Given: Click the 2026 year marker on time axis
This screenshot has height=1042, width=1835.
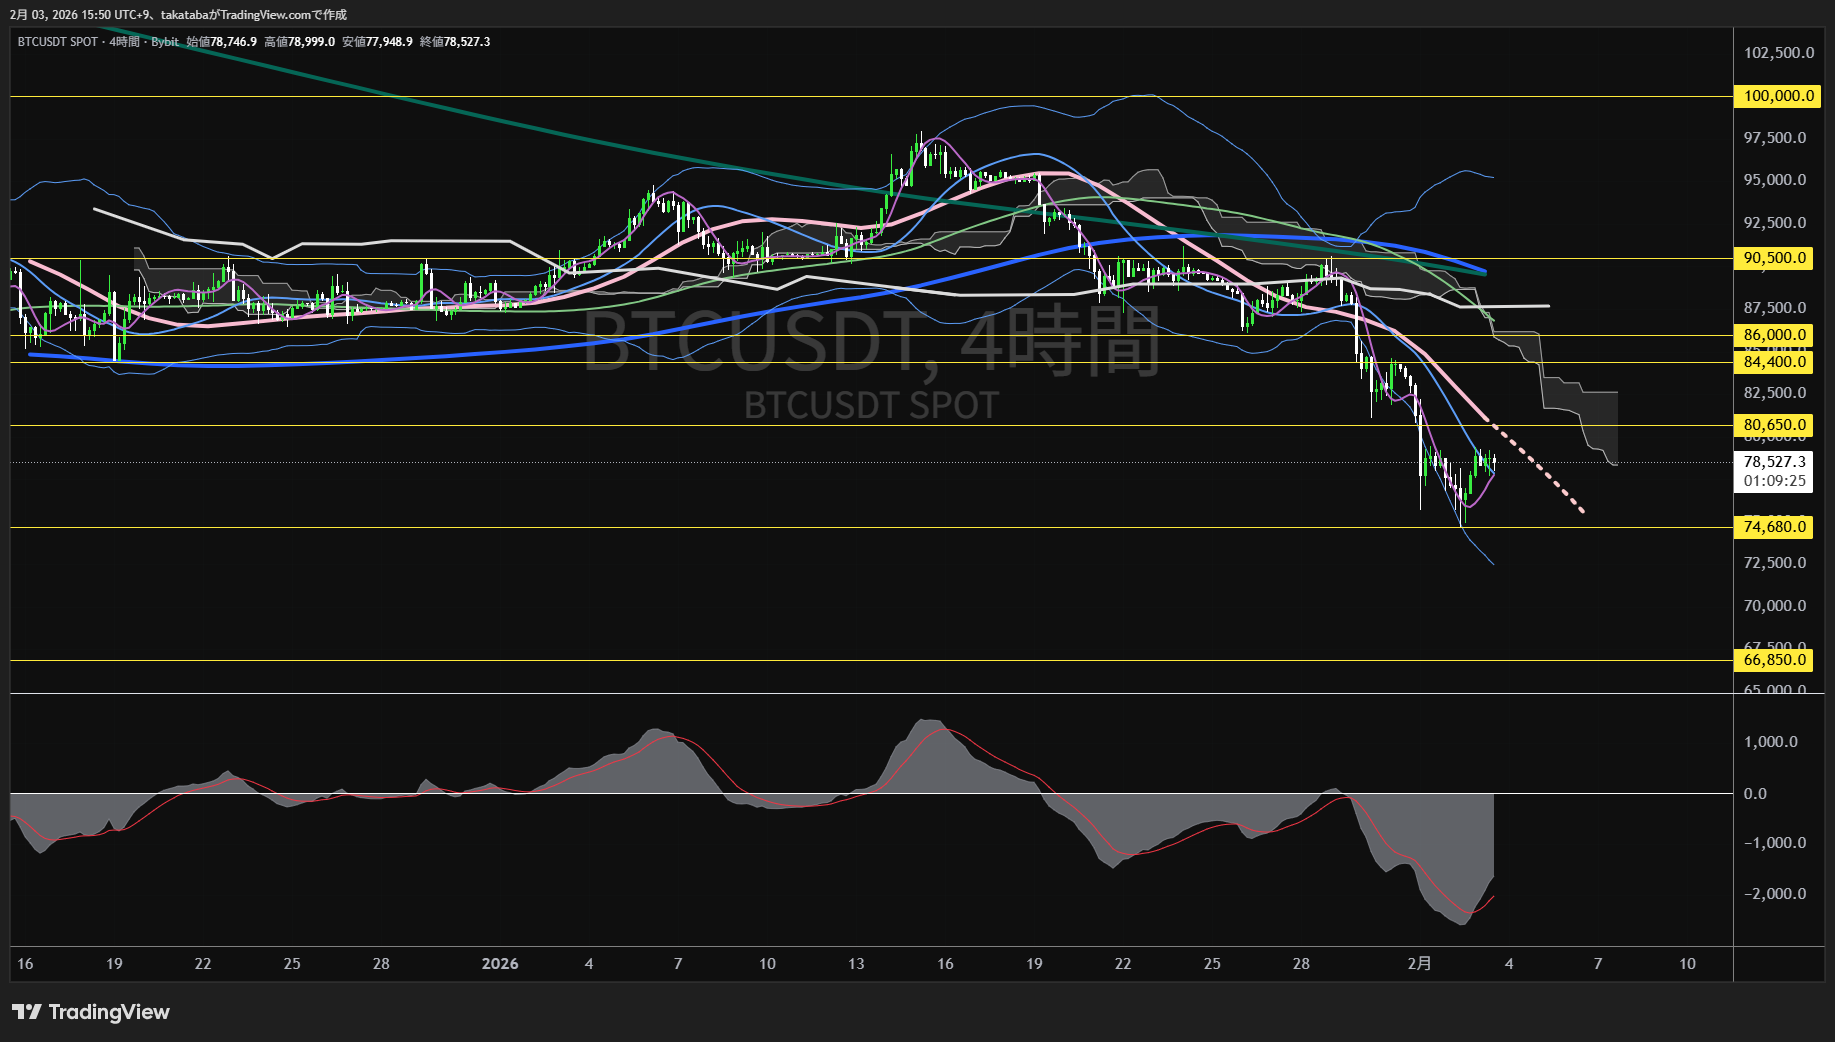Looking at the screenshot, I should (x=500, y=964).
